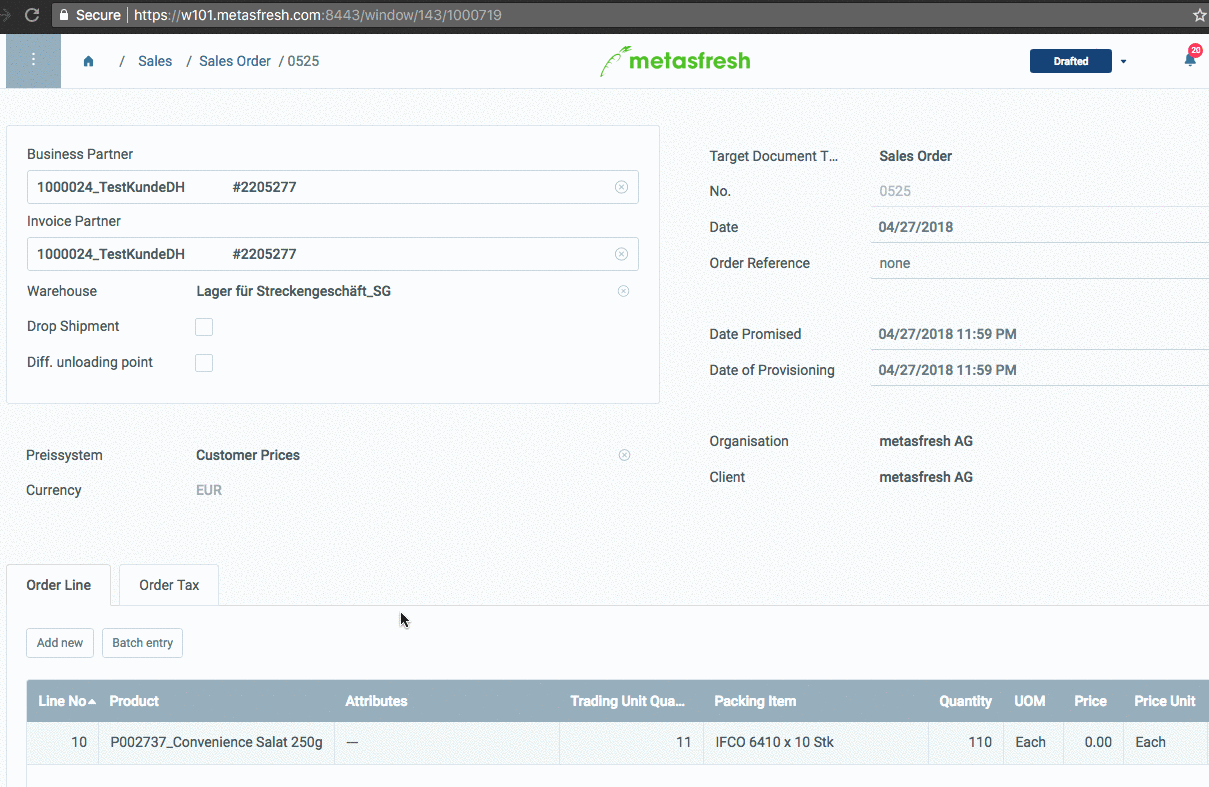This screenshot has height=787, width=1209.
Task: Enable the Drop Shipment checkbox
Action: coord(204,326)
